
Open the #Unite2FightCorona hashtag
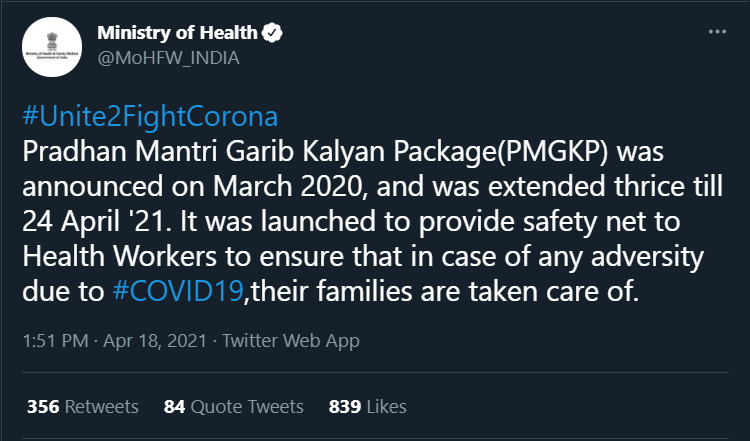149,115
